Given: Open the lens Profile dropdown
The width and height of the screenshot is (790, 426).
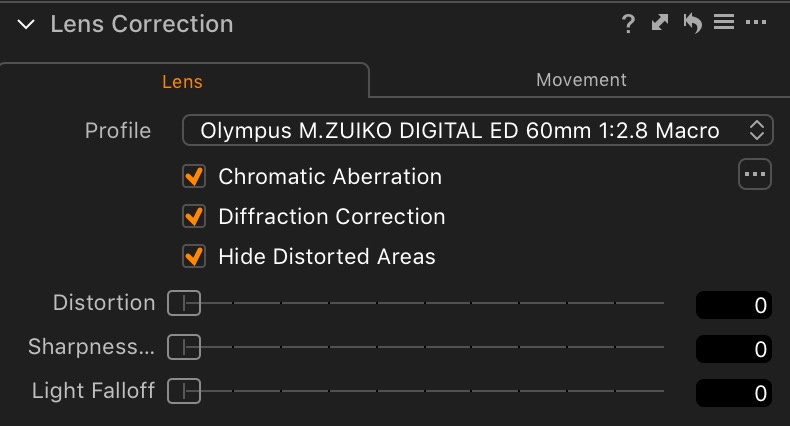Looking at the screenshot, I should tap(477, 130).
